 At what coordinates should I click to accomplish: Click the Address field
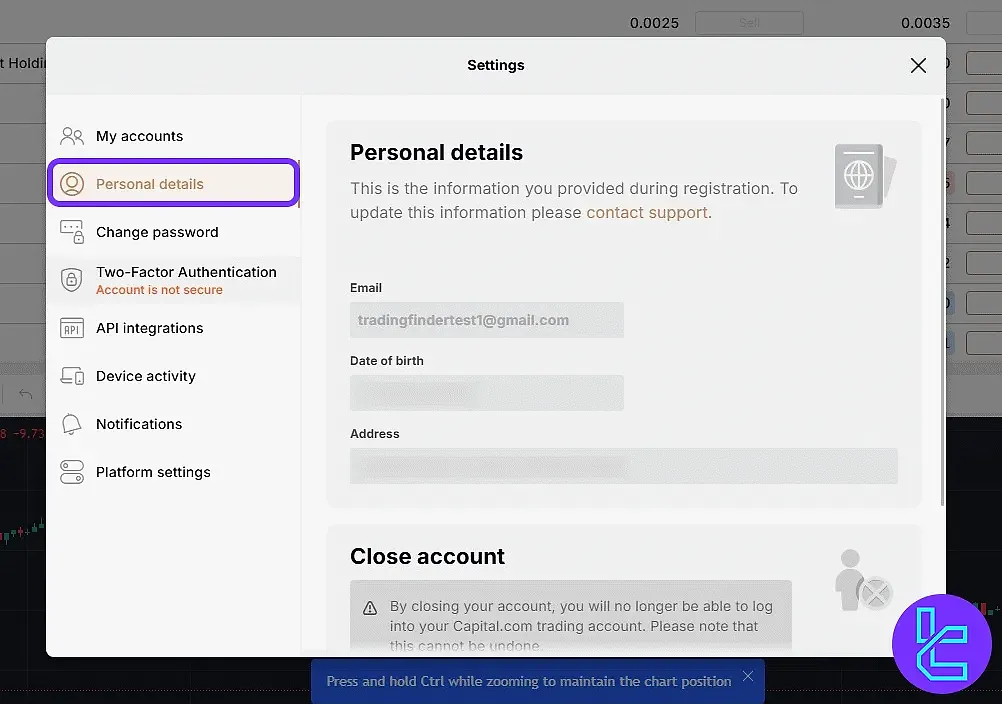pos(623,466)
